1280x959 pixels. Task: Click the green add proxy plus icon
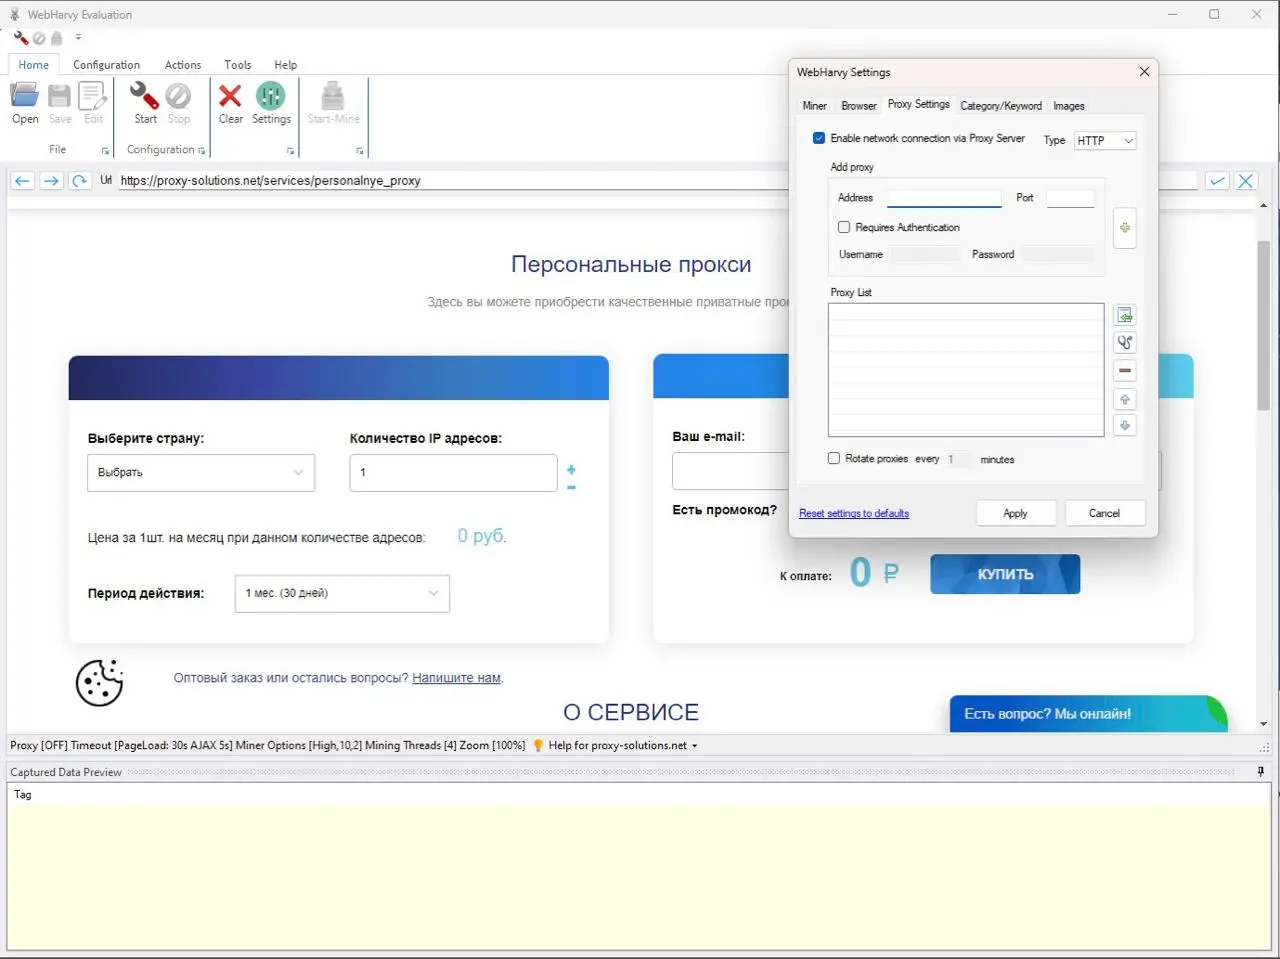coord(1125,228)
